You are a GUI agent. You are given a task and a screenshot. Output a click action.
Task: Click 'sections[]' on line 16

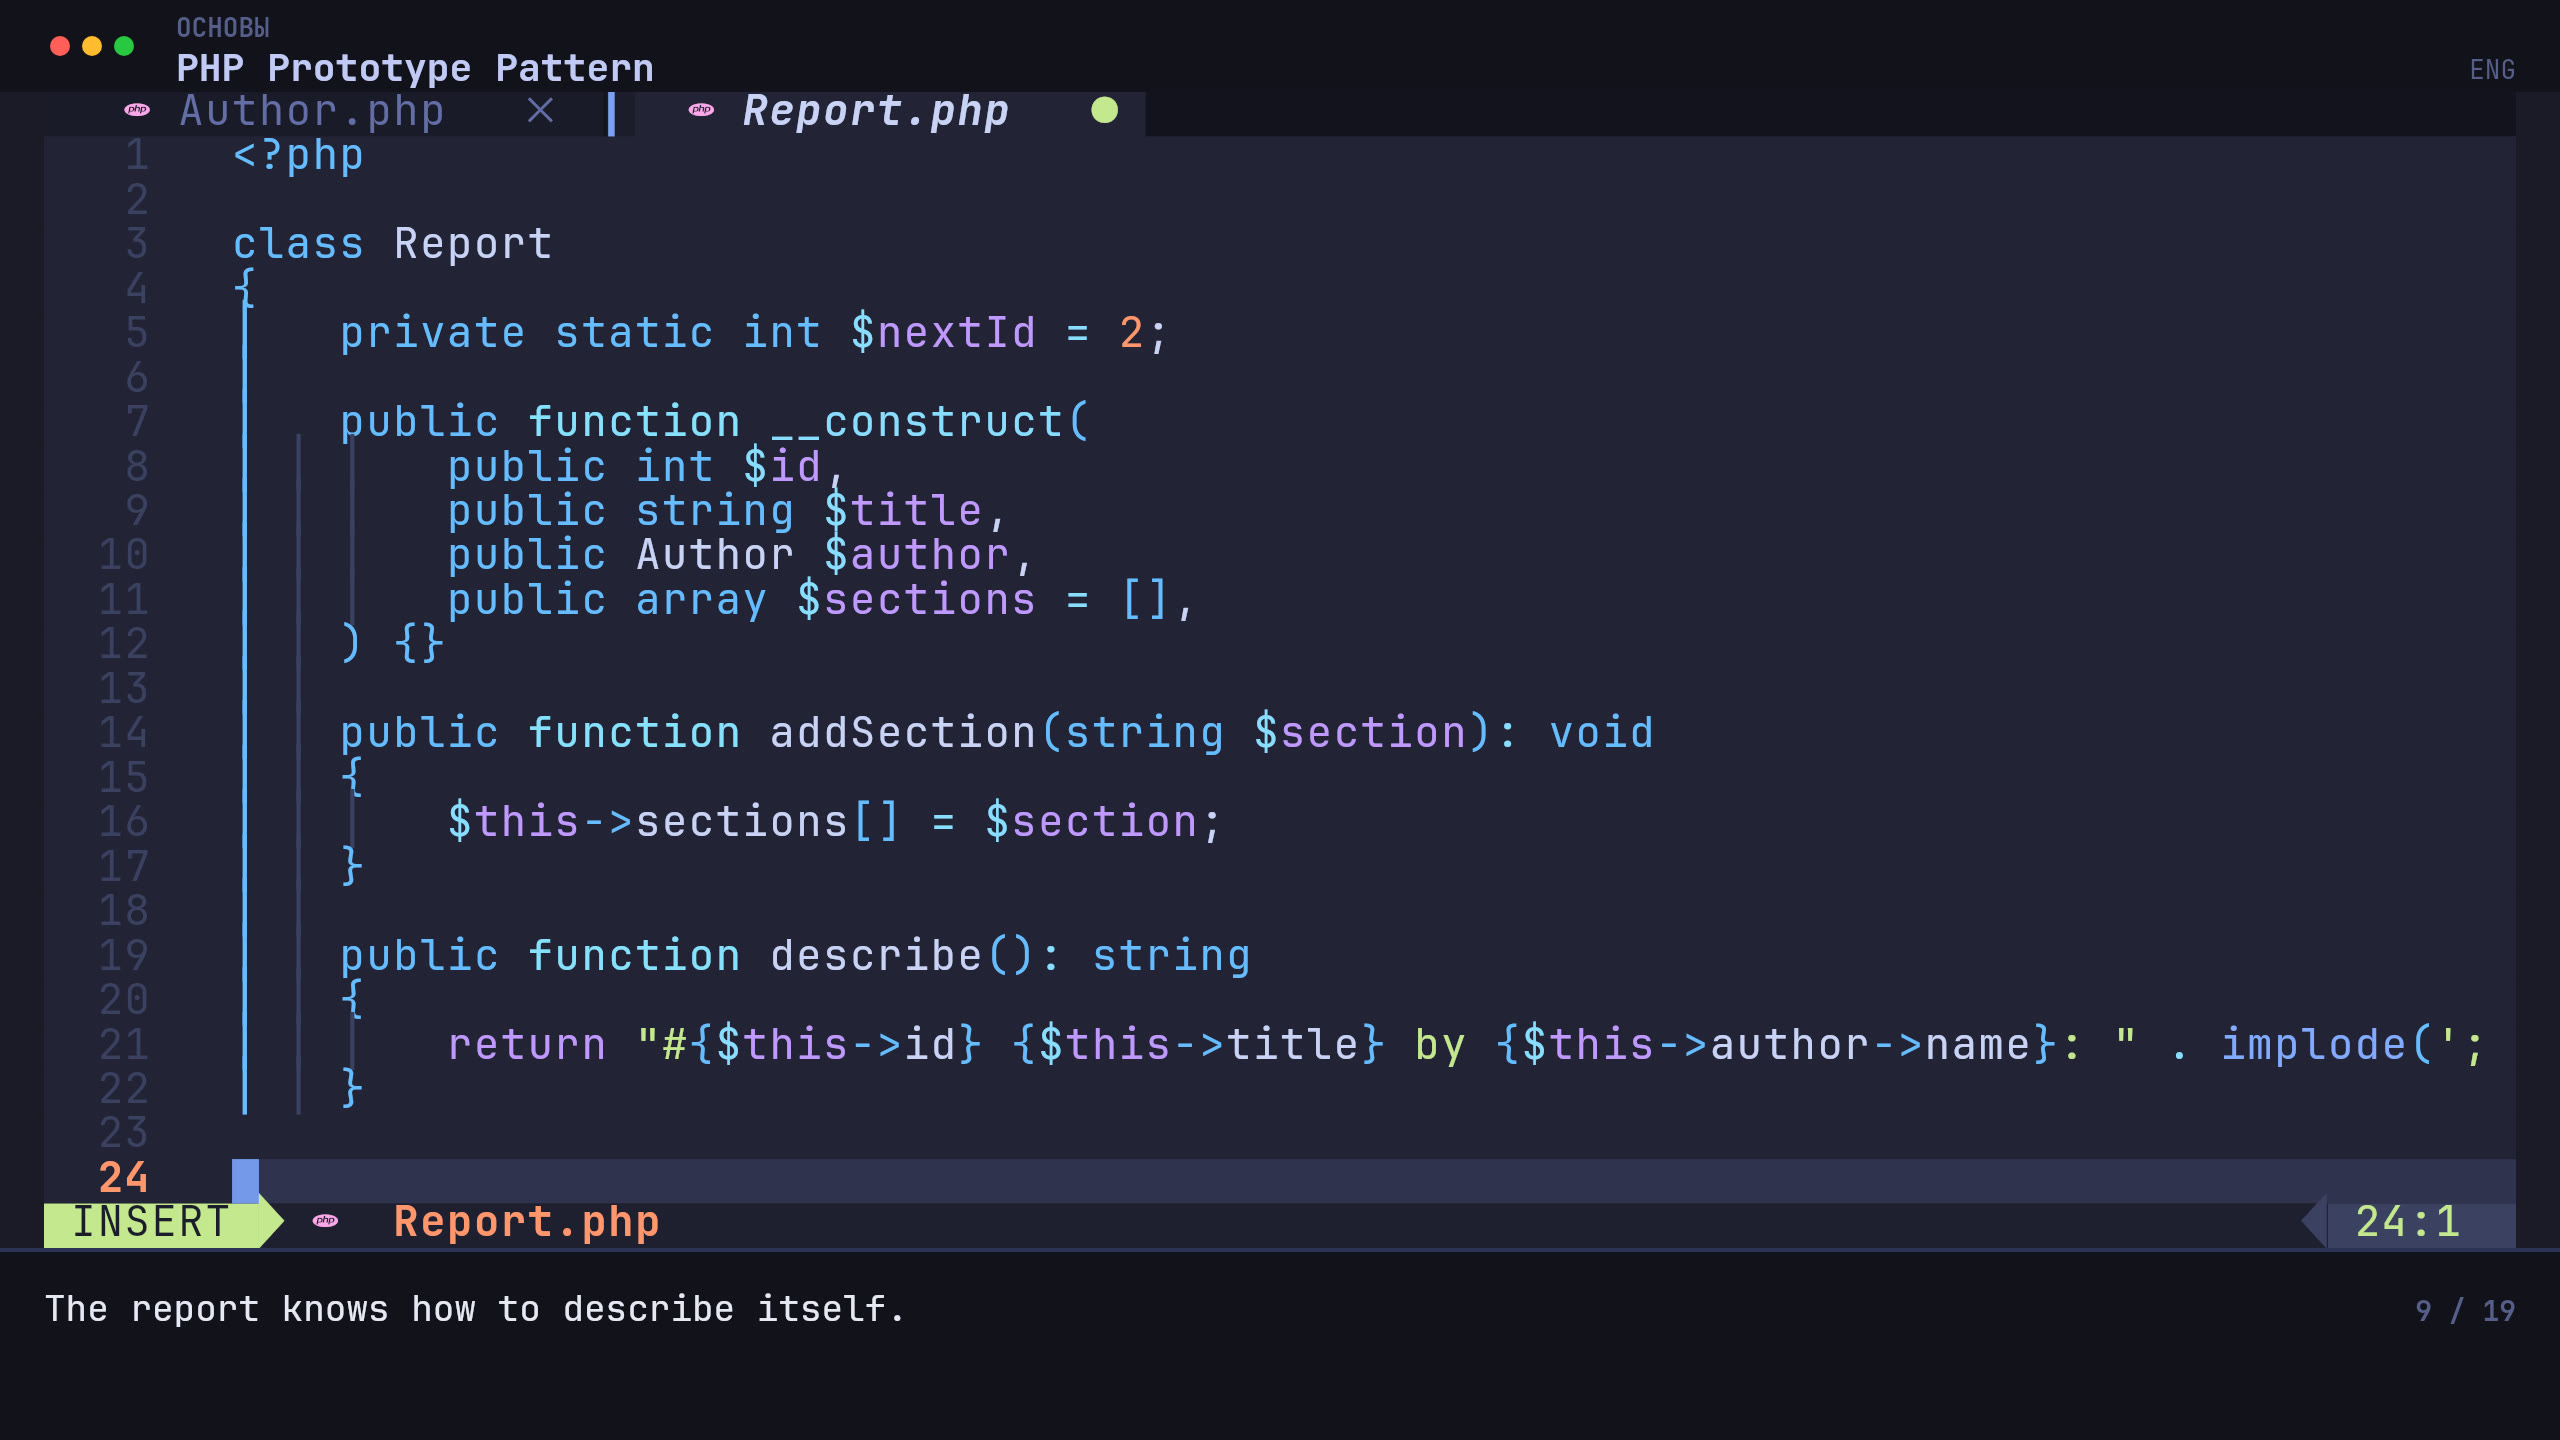(768, 822)
